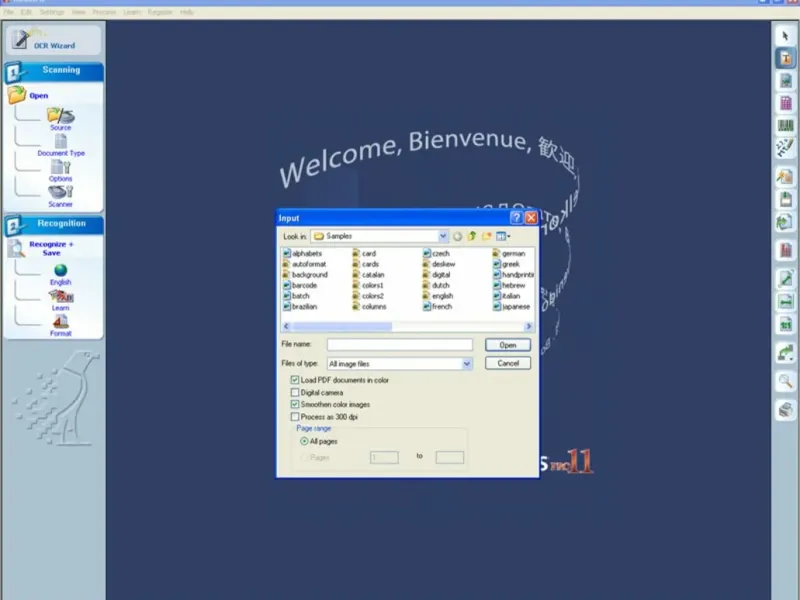
Task: Click the 1:1 actual size tool
Action: [785, 324]
